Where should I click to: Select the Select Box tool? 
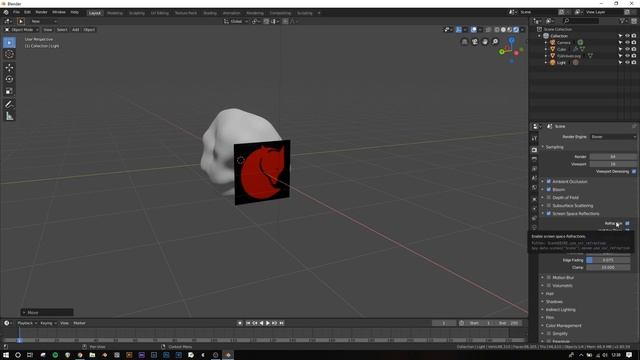[x=9, y=42]
